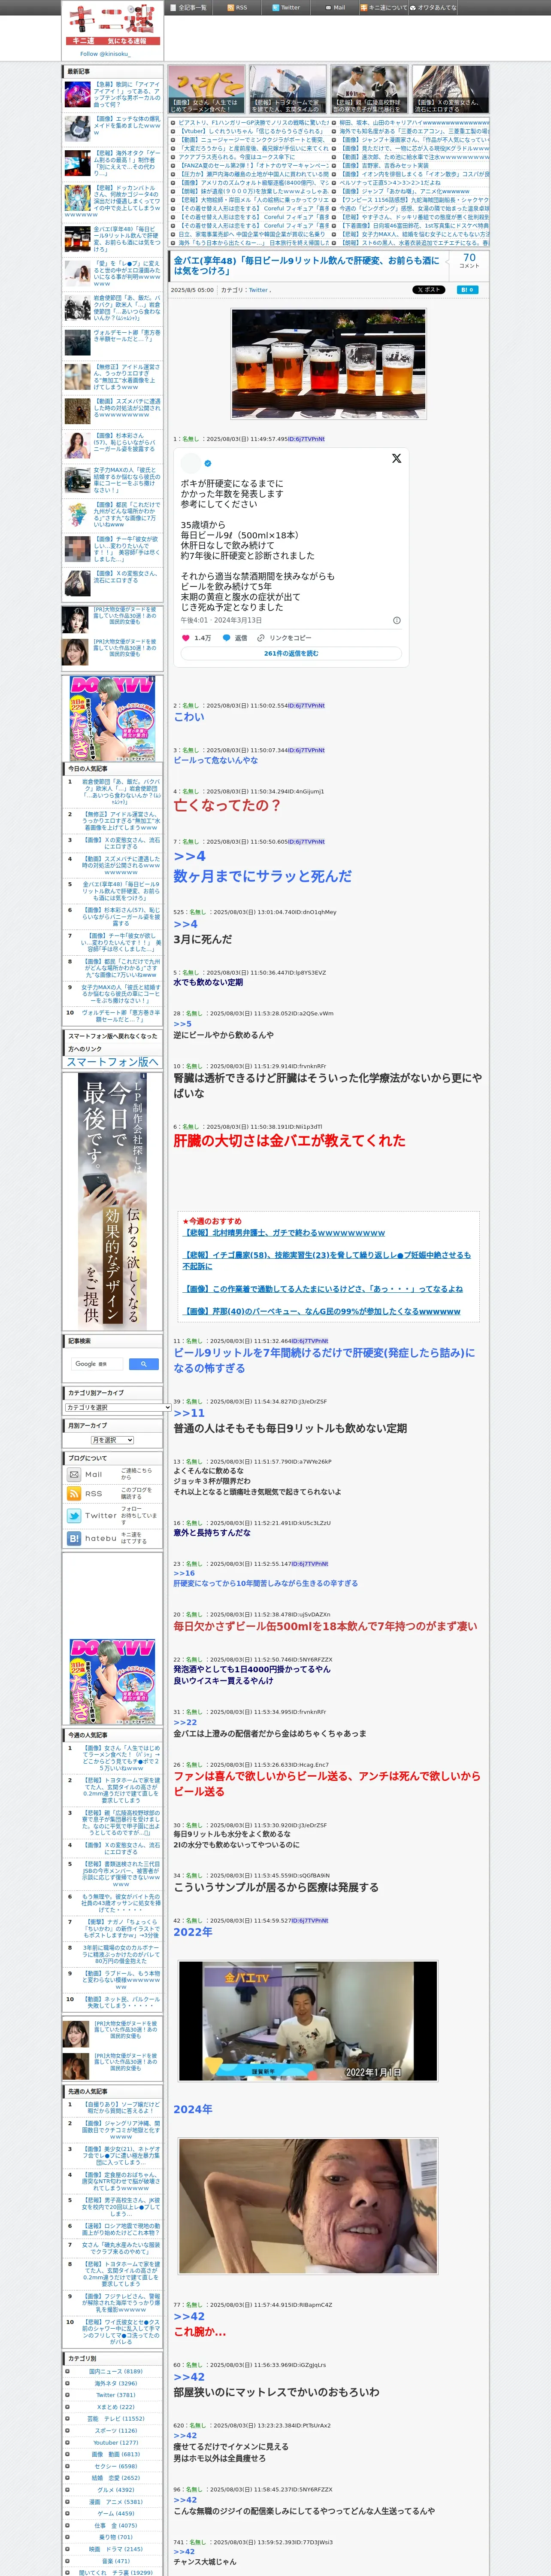Viewport: 551px width, 2576px height.
Task: Open recommended link 芹那(40)のバーベキュー
Action: [x=322, y=1311]
